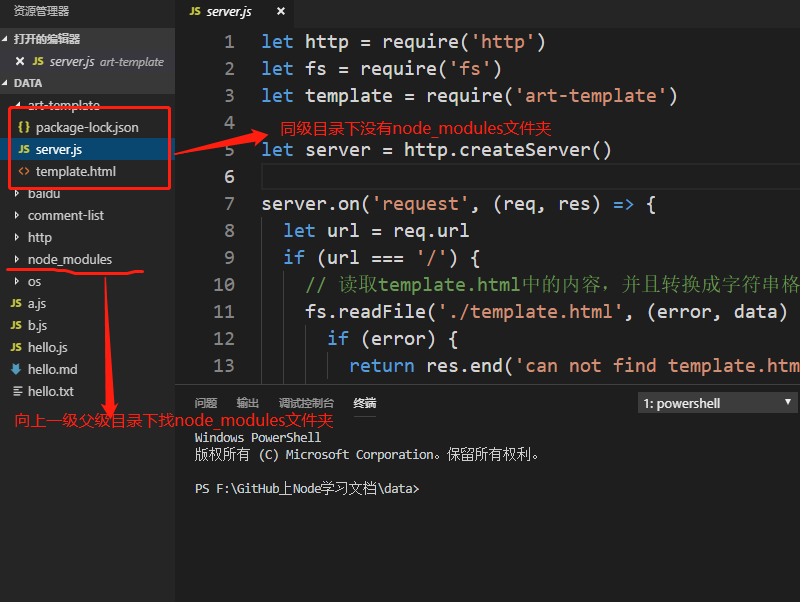Place cursor on empty line 6

[531, 177]
